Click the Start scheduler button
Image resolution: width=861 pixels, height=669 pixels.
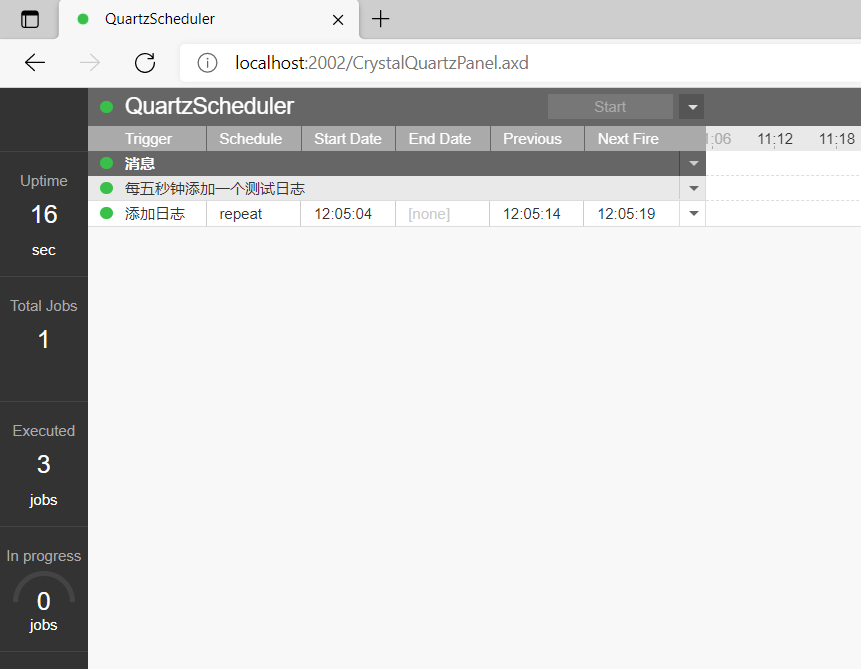click(x=610, y=107)
